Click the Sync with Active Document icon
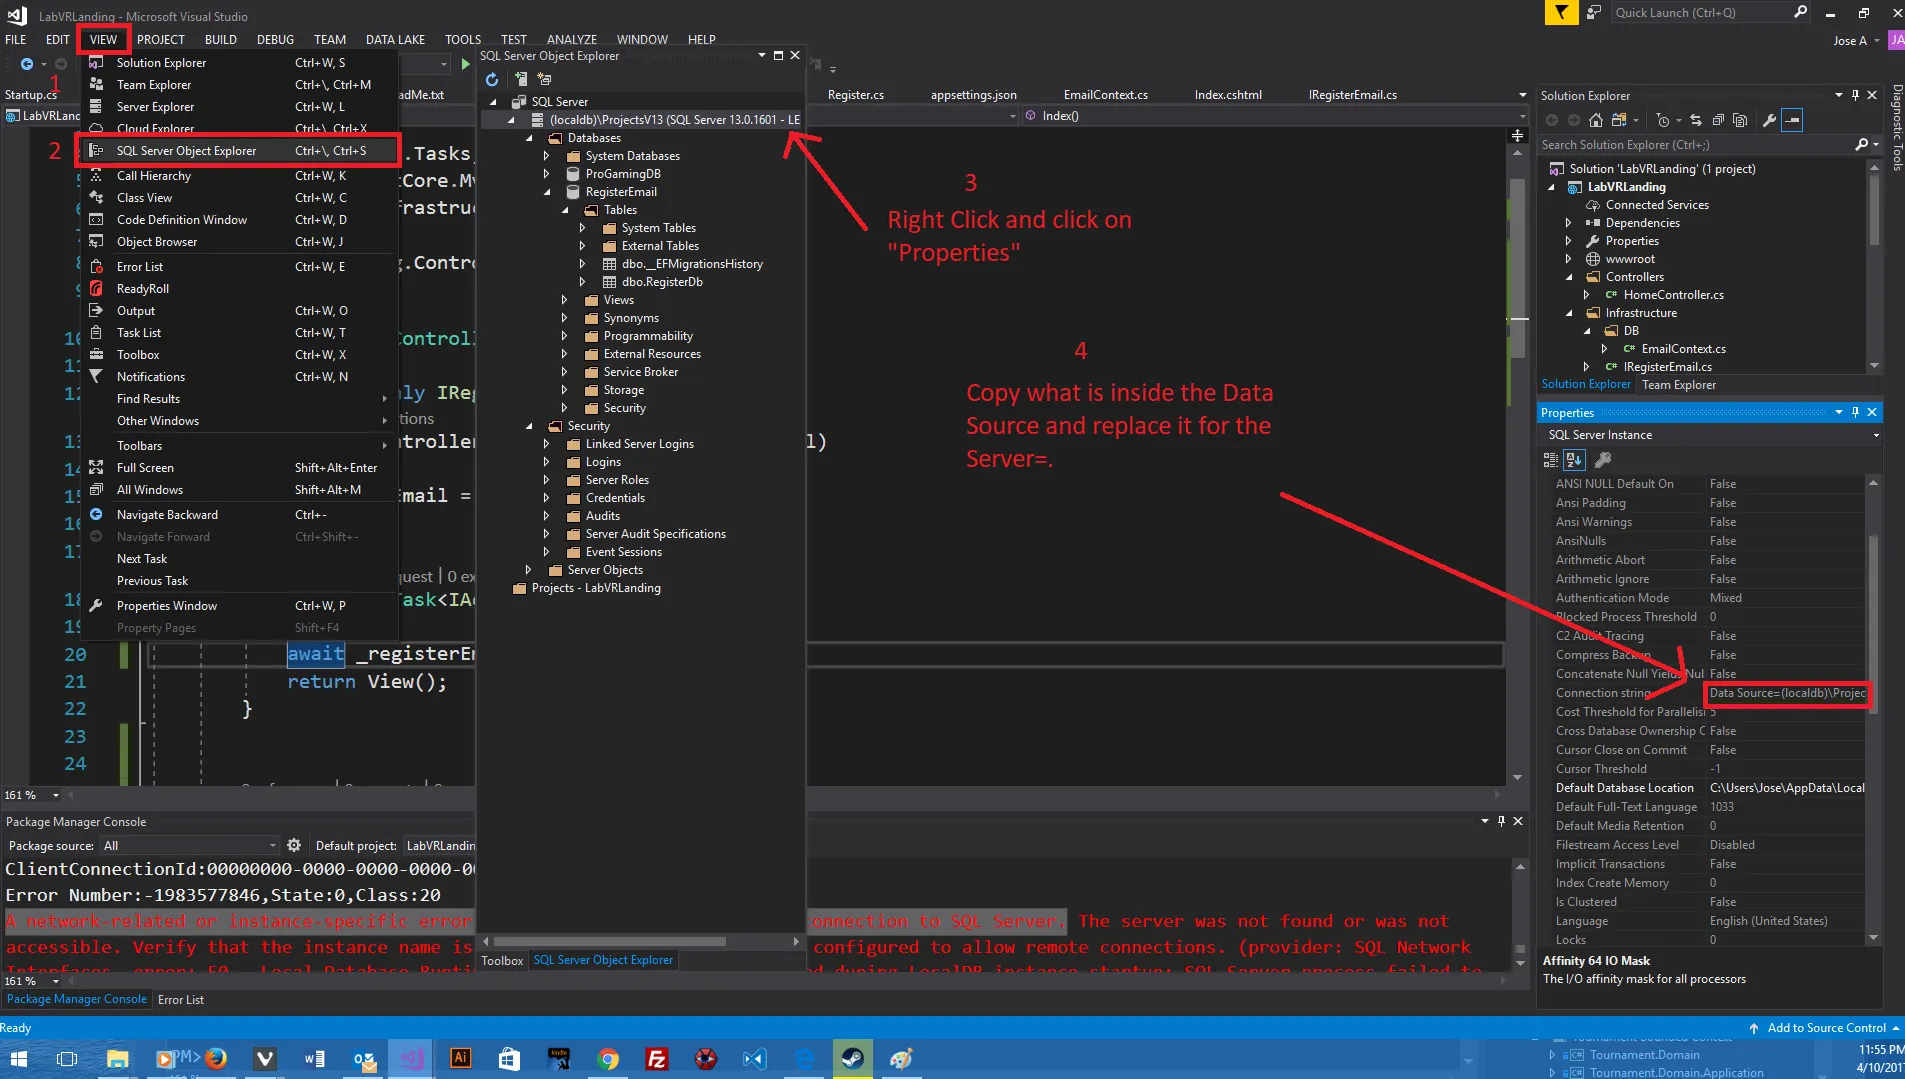Viewport: 1905px width, 1079px height. (1696, 120)
